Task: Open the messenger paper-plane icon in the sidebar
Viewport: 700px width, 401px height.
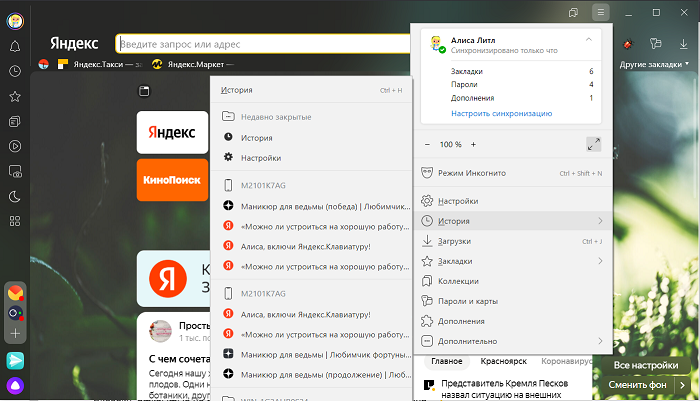Action: (x=15, y=361)
